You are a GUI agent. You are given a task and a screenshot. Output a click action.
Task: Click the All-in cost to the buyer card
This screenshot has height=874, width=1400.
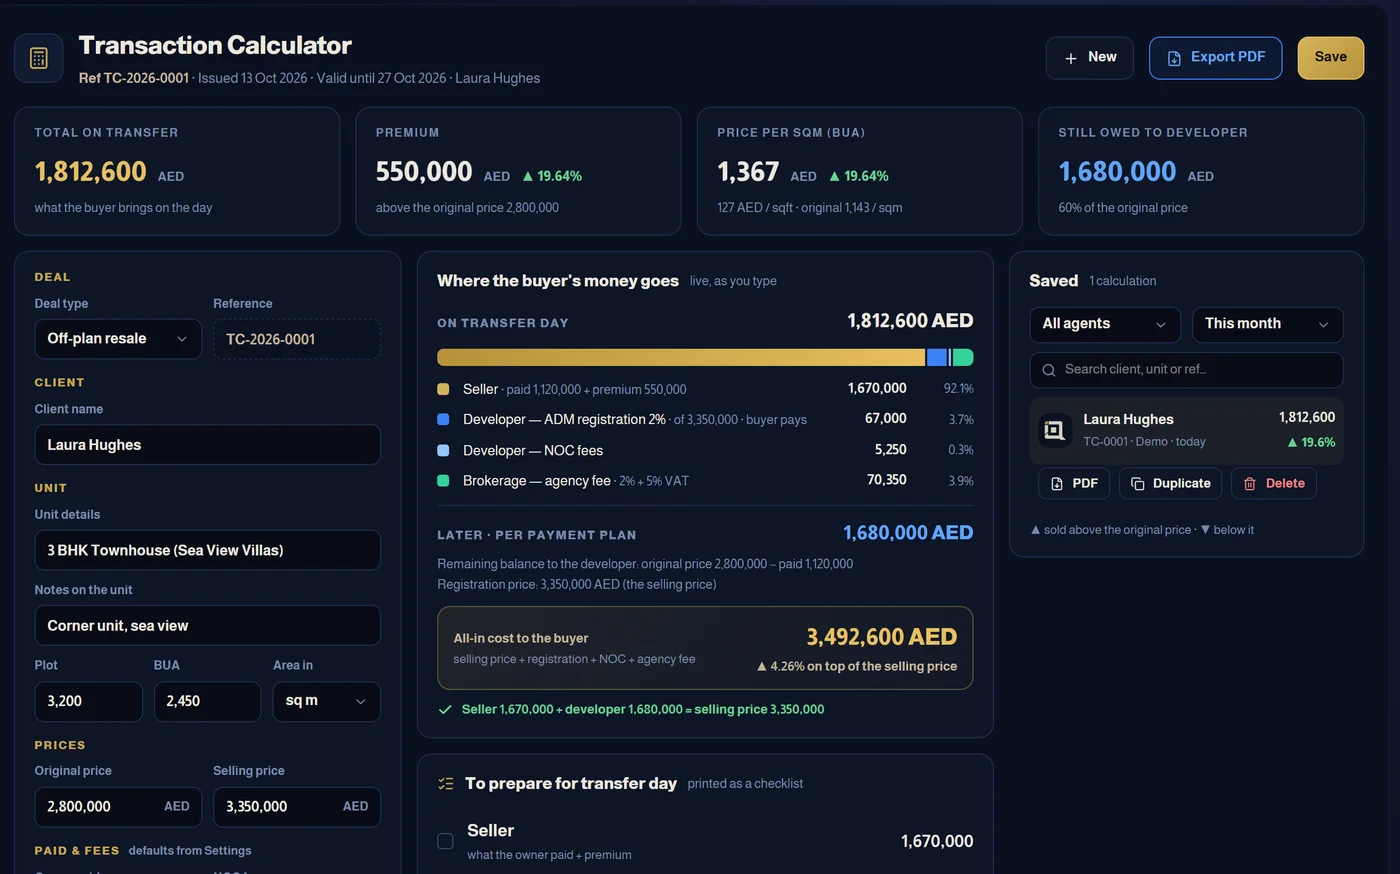pyautogui.click(x=705, y=648)
